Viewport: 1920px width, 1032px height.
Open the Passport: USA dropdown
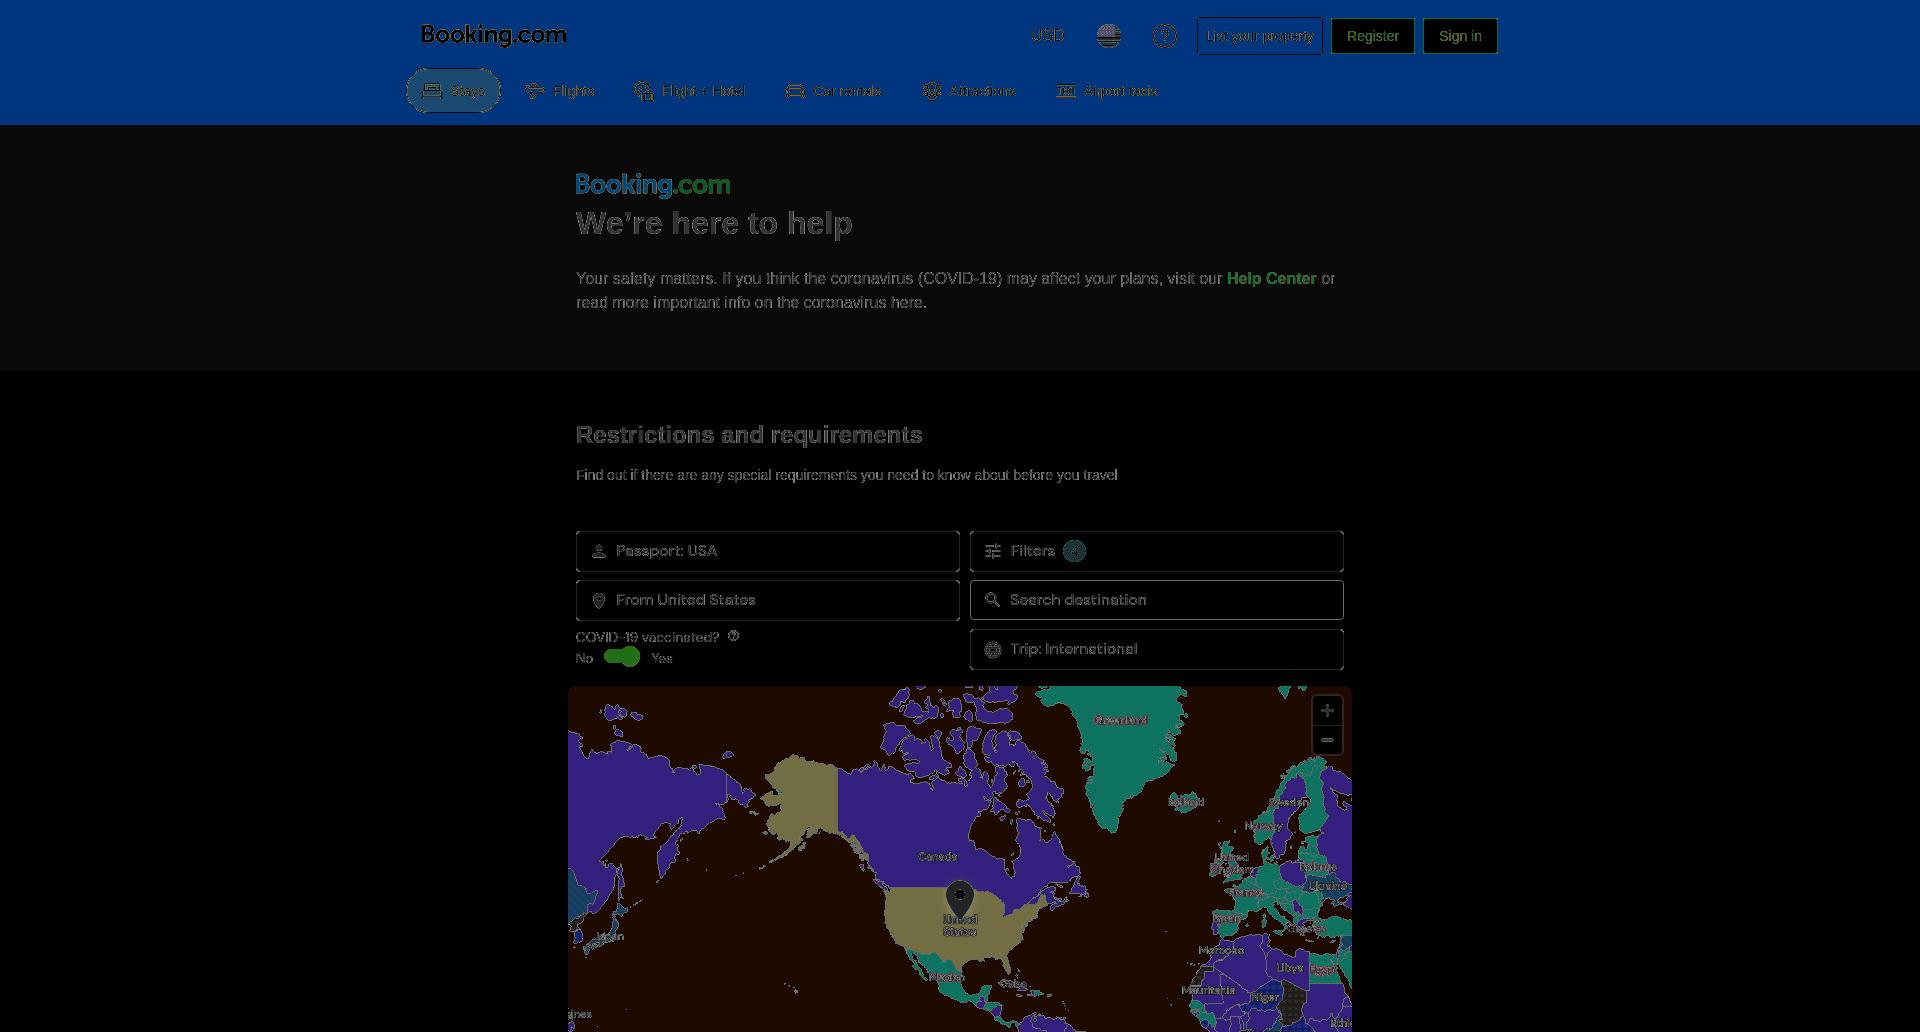[767, 551]
